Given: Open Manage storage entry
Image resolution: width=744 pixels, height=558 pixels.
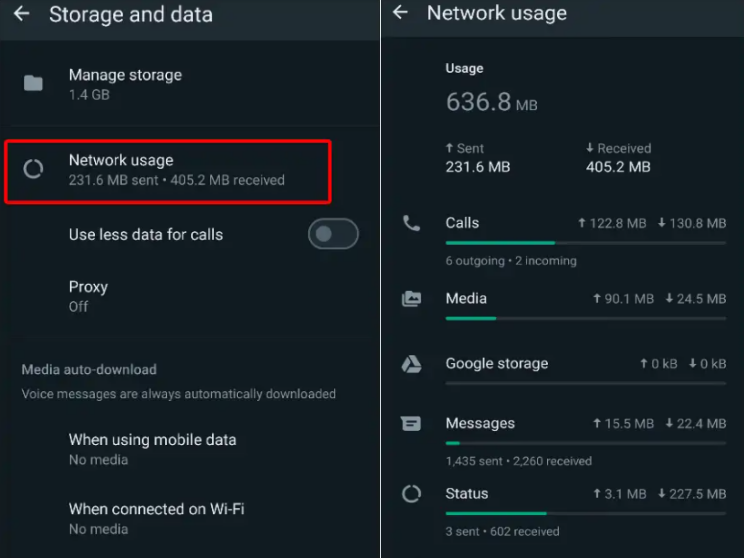Looking at the screenshot, I should point(125,83).
